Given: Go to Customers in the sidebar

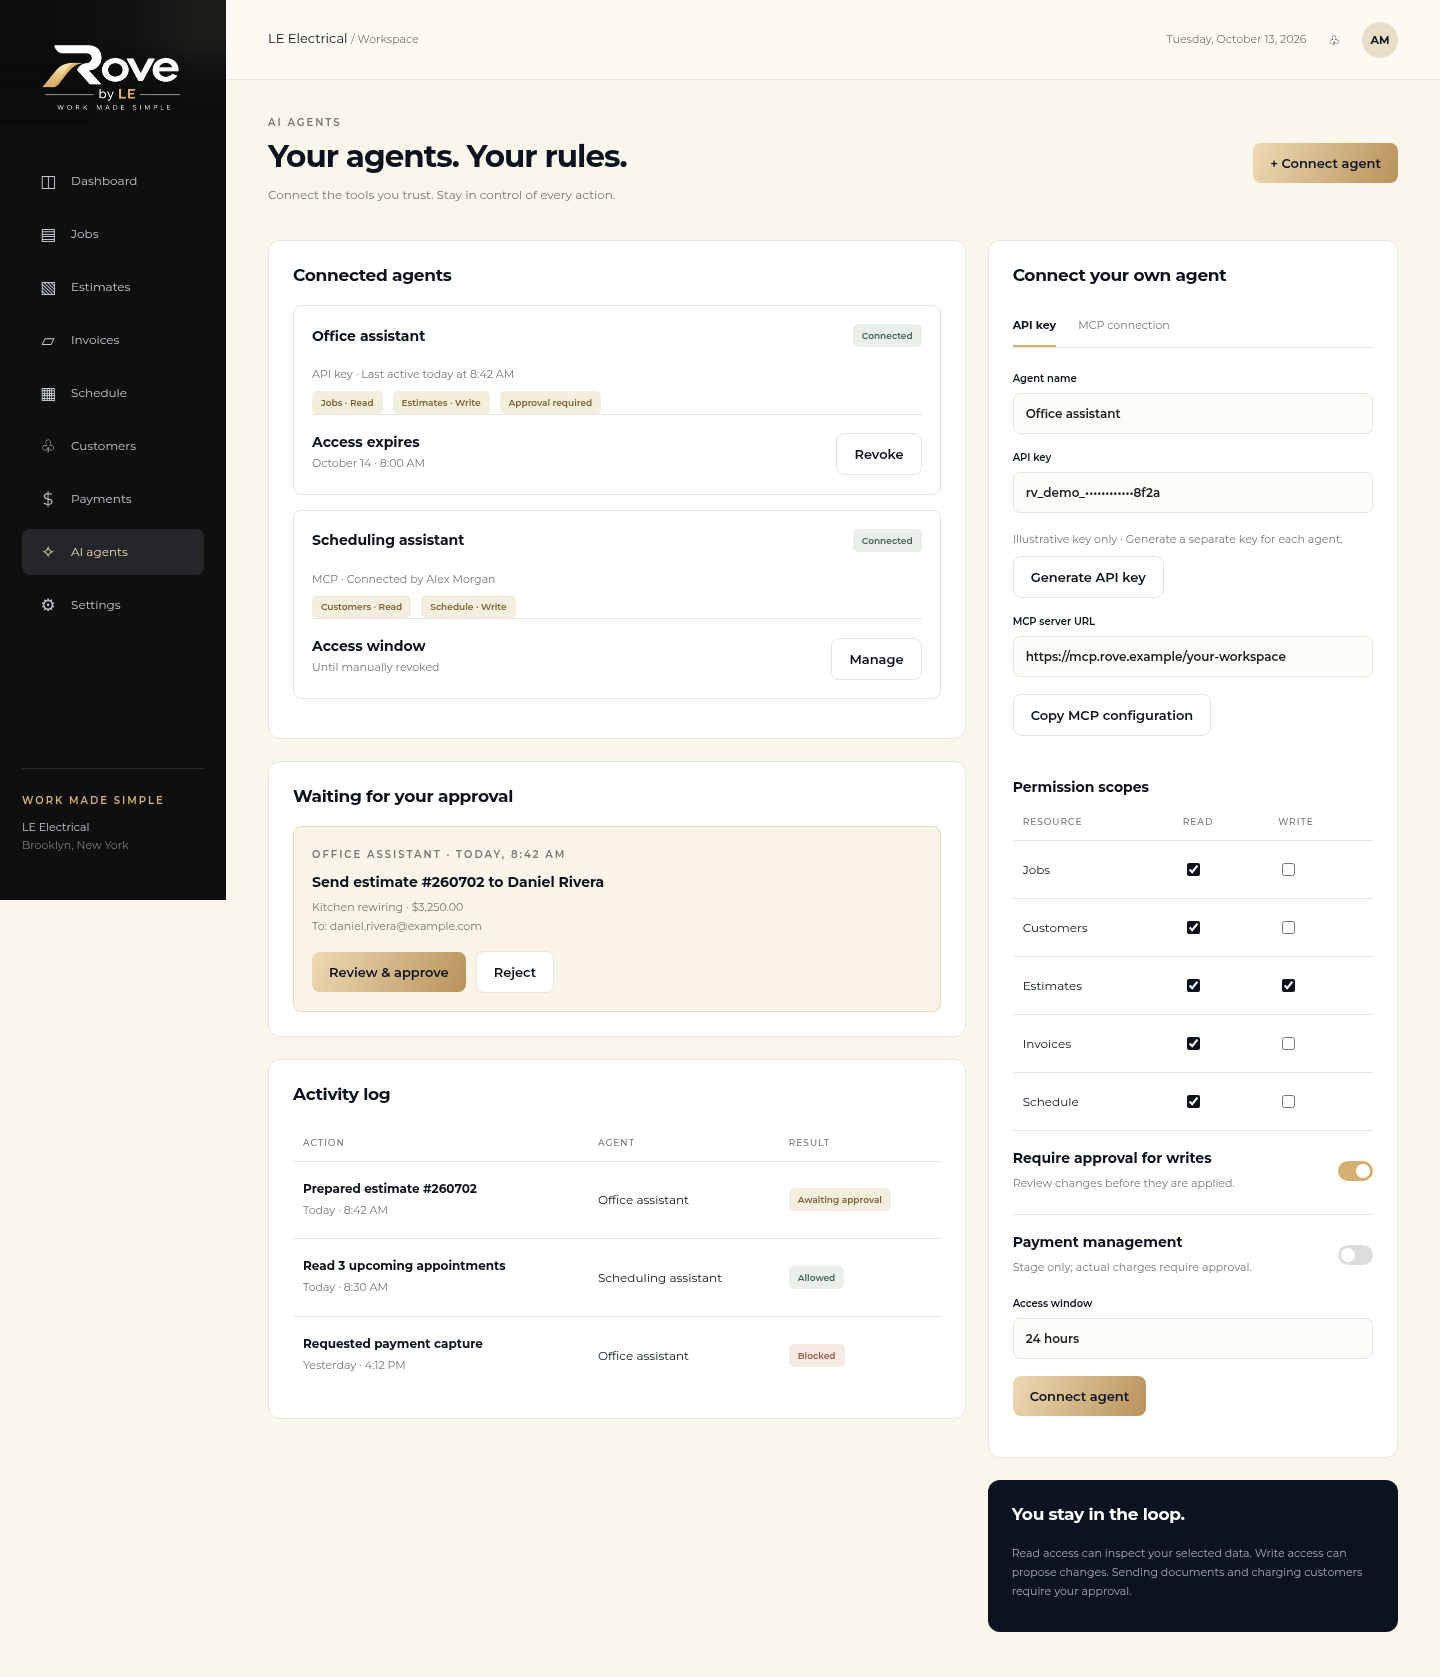Looking at the screenshot, I should [x=113, y=446].
